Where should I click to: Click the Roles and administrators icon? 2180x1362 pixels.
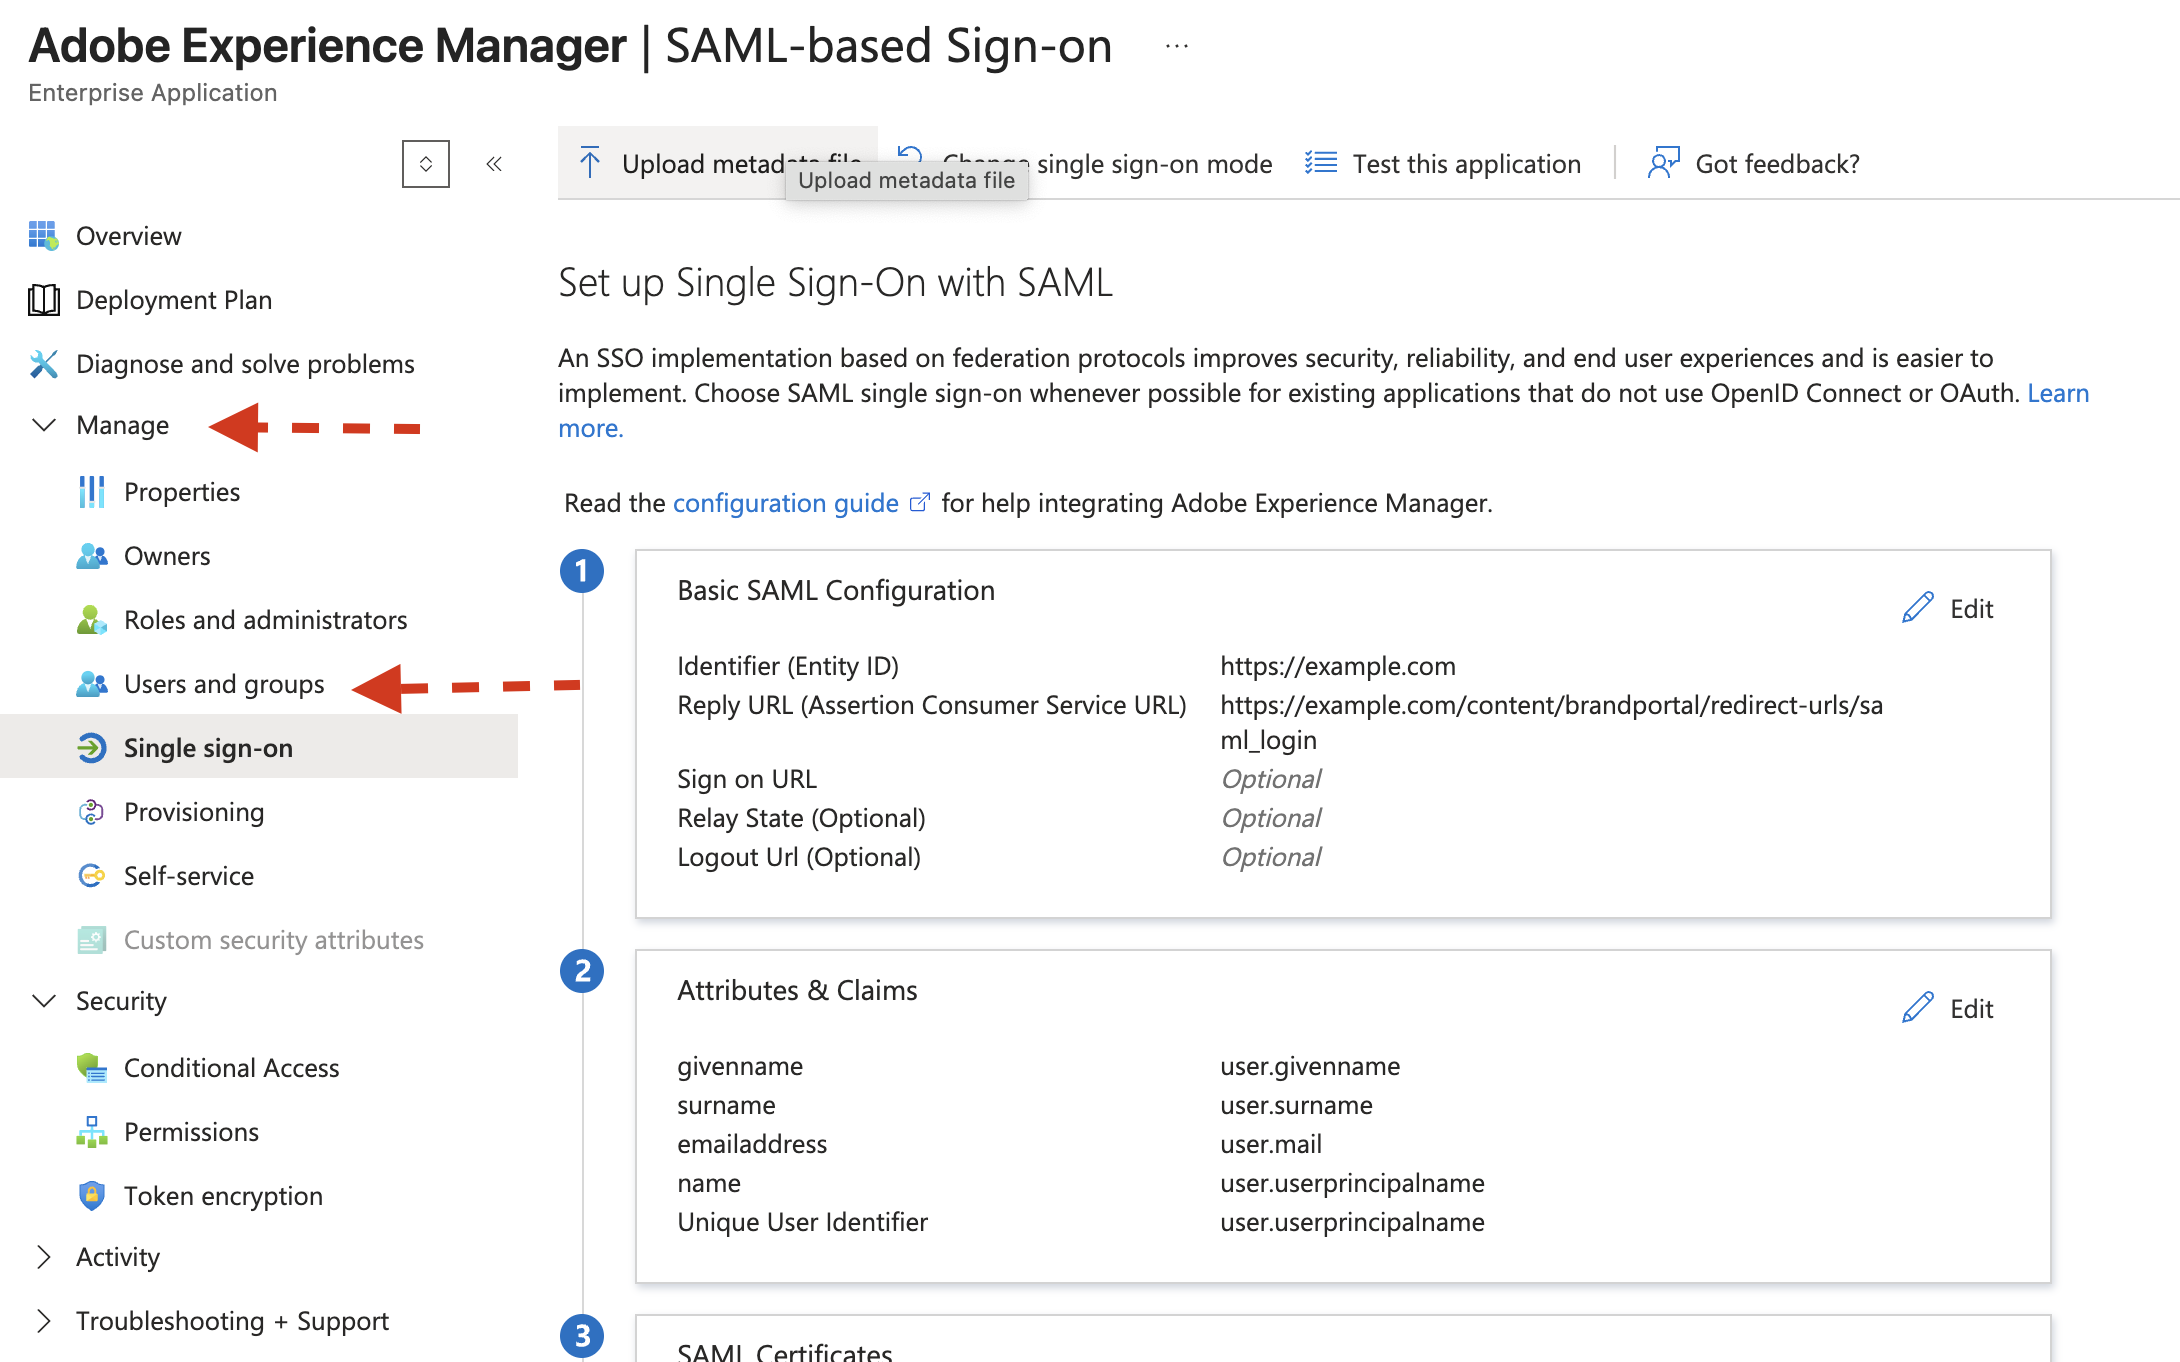click(x=91, y=620)
